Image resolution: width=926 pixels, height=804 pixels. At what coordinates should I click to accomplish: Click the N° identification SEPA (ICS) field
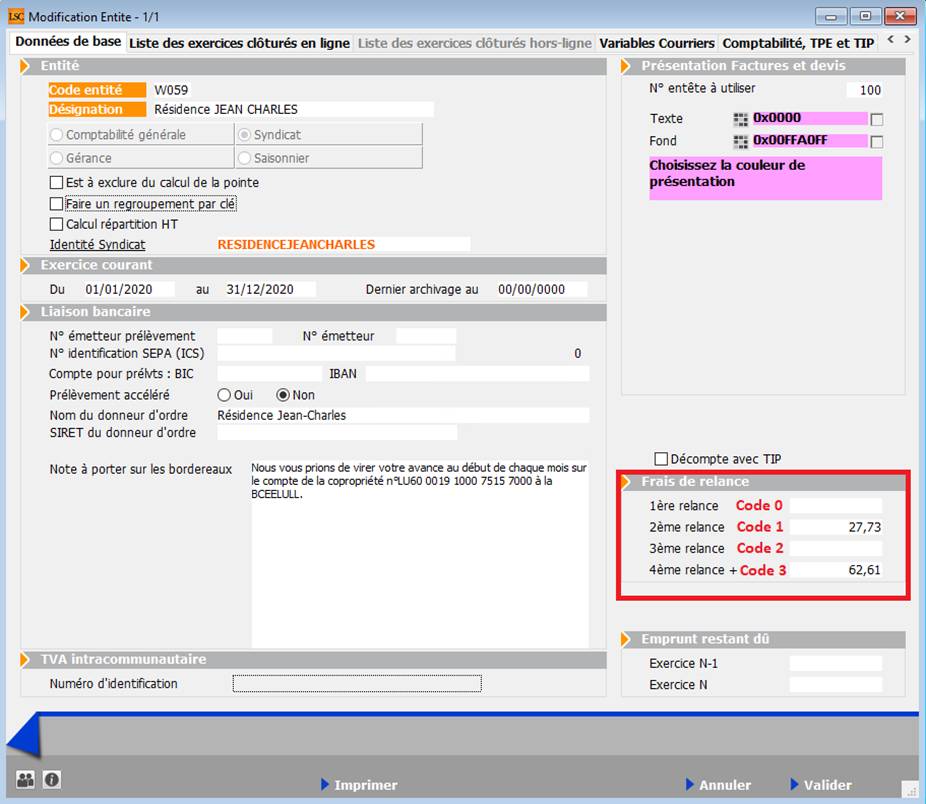coord(336,353)
